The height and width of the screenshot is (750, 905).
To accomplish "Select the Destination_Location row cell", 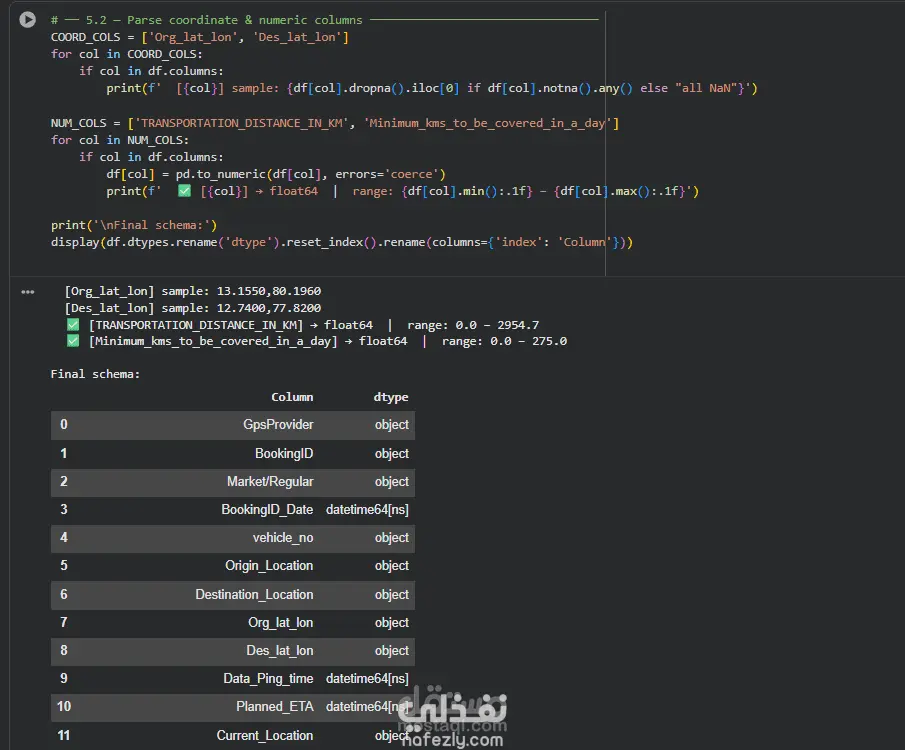I will coord(255,595).
